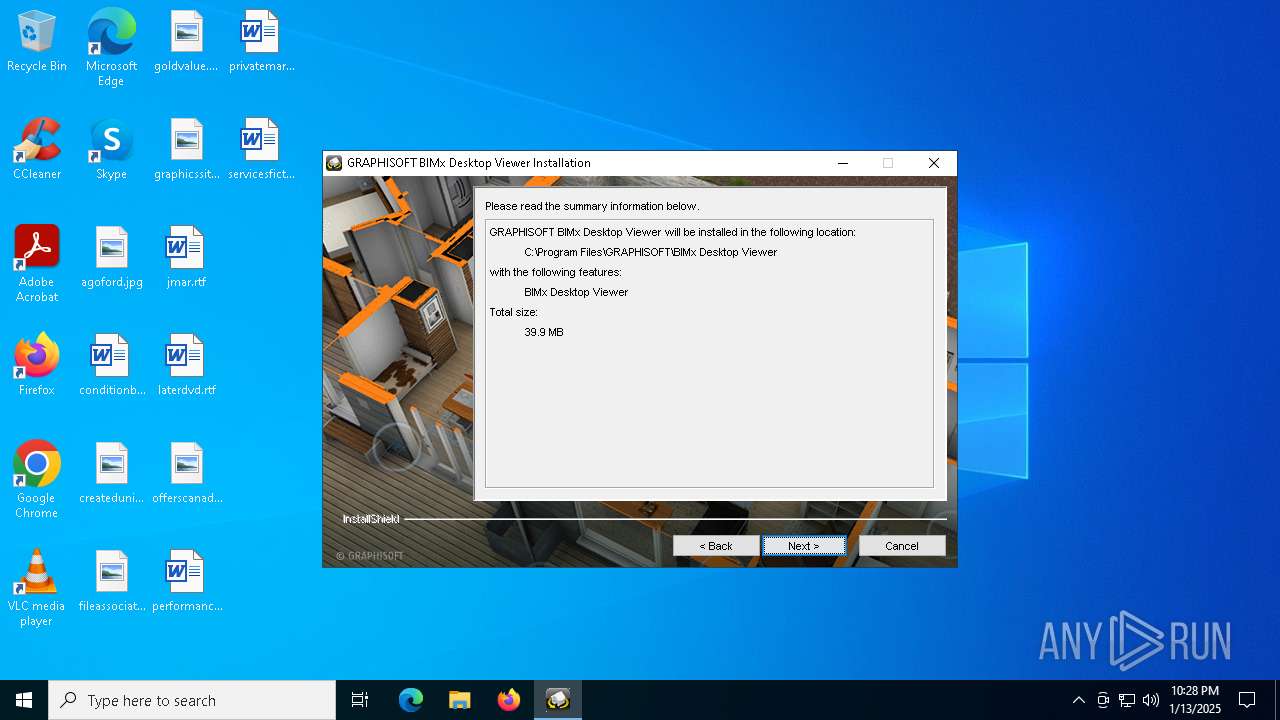
Task: Open CCleaner desktop shortcut
Action: click(37, 150)
